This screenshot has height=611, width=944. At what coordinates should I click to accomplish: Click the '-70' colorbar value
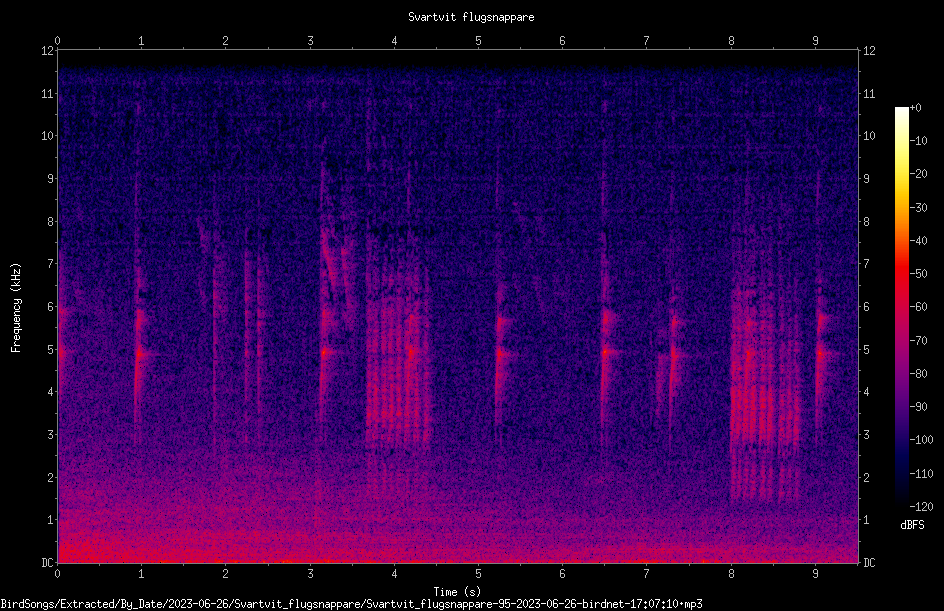pyautogui.click(x=918, y=341)
